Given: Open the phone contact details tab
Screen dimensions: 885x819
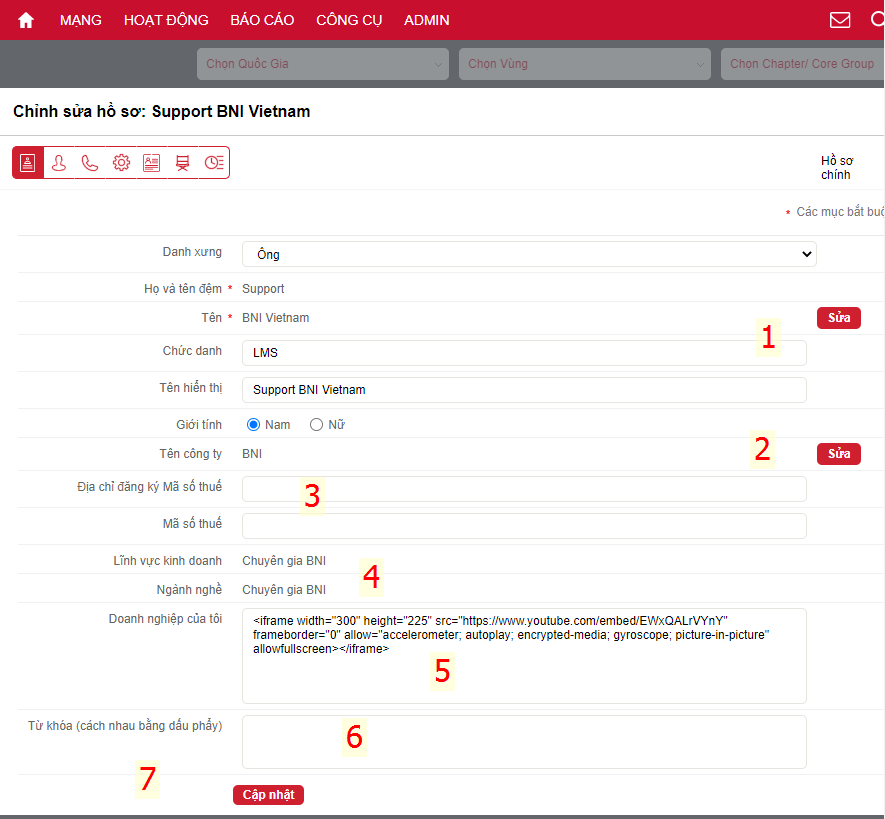Looking at the screenshot, I should (90, 163).
